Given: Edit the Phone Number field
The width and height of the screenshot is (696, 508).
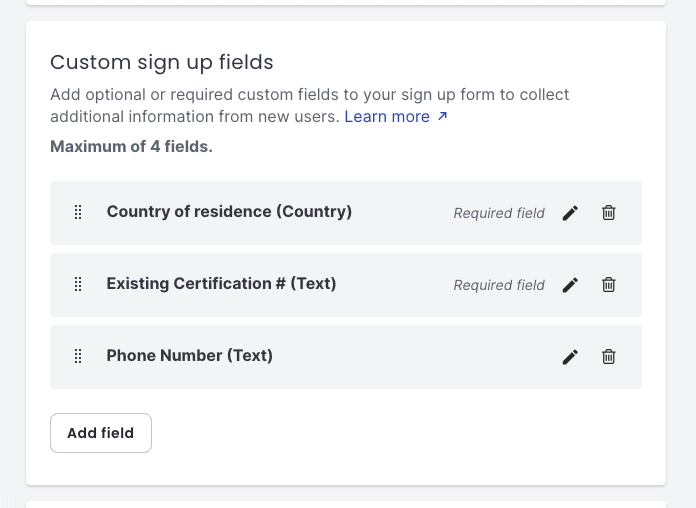Looking at the screenshot, I should (x=570, y=357).
